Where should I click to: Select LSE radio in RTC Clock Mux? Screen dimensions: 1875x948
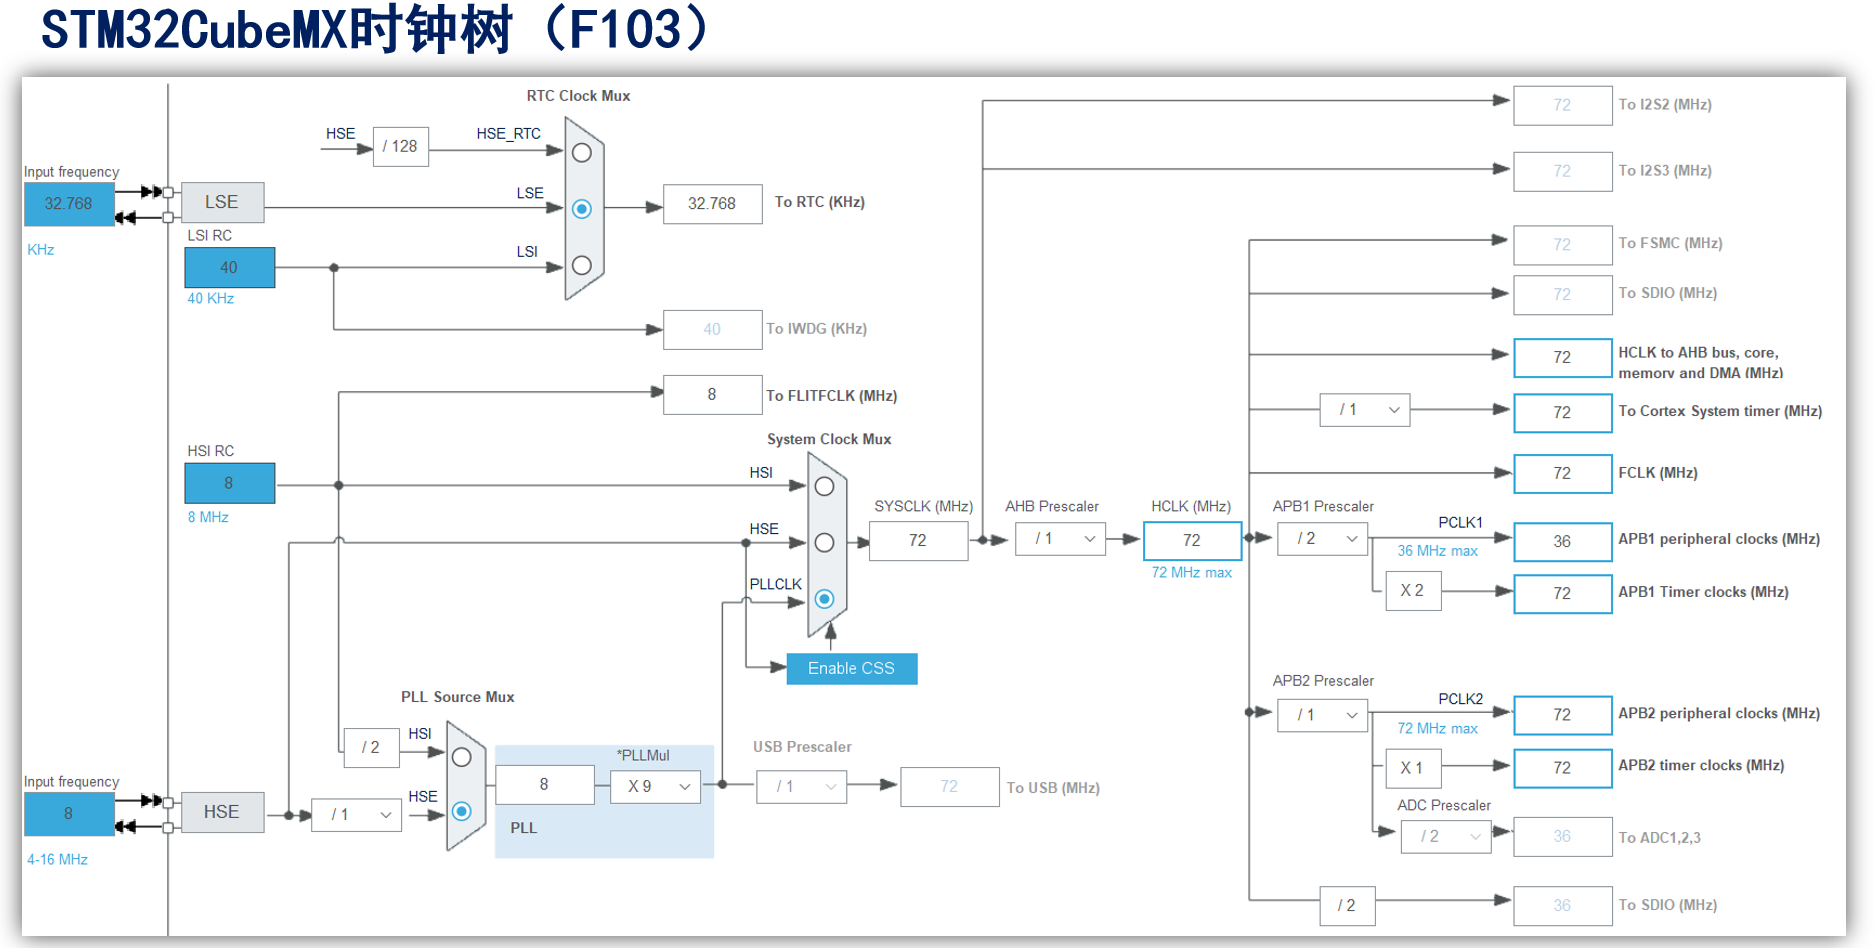point(582,209)
